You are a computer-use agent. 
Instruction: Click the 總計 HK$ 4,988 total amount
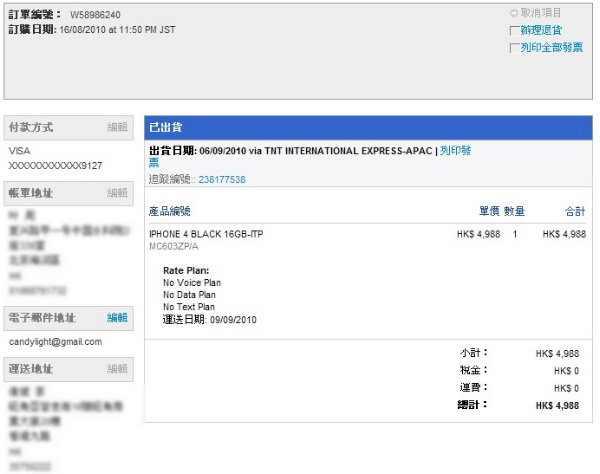pyautogui.click(x=557, y=406)
